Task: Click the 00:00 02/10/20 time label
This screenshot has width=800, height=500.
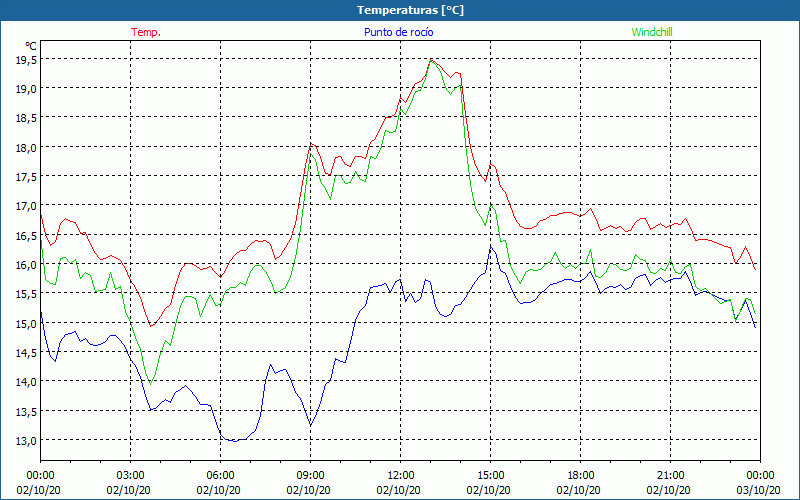Action: tap(39, 483)
